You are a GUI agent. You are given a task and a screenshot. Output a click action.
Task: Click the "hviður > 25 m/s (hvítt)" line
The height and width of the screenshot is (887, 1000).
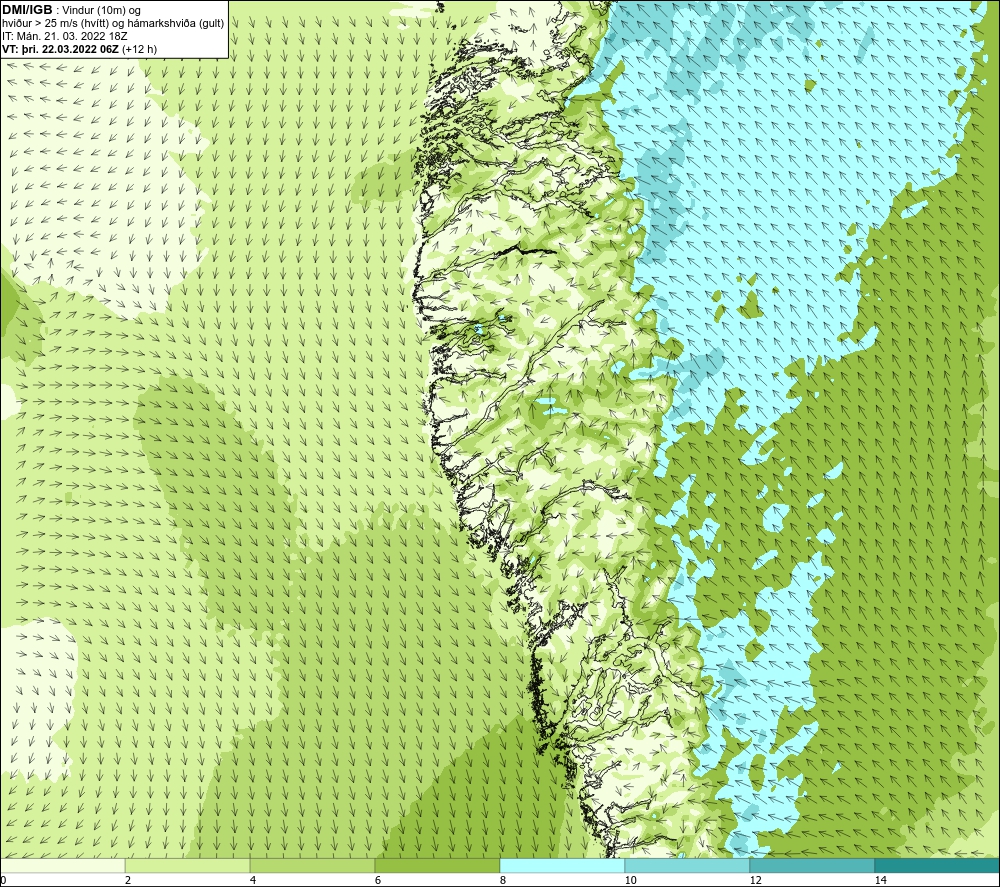point(56,24)
